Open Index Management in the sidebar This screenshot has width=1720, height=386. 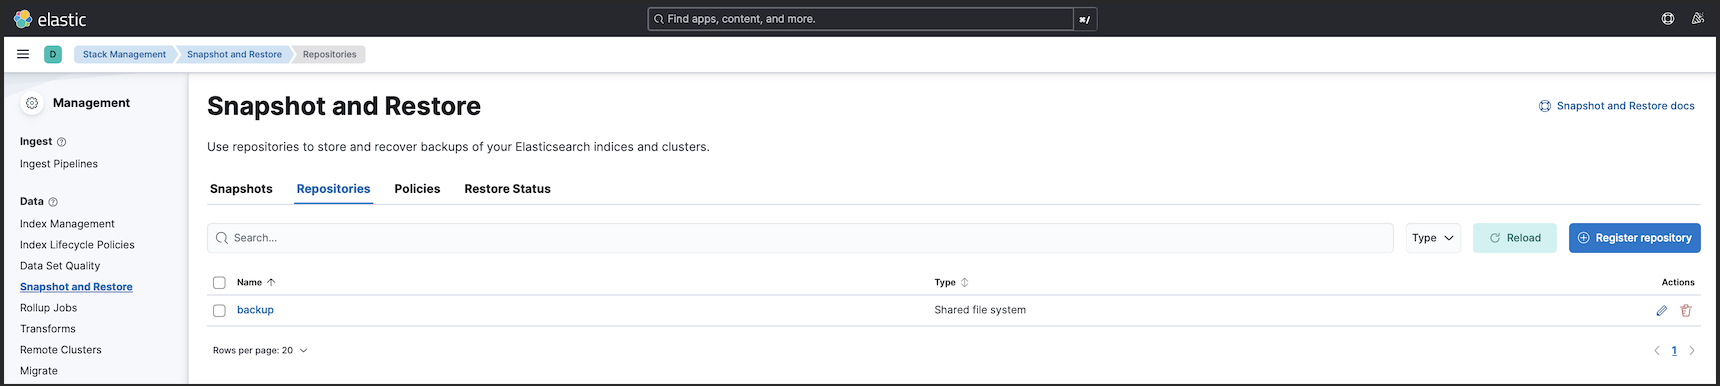pos(67,224)
